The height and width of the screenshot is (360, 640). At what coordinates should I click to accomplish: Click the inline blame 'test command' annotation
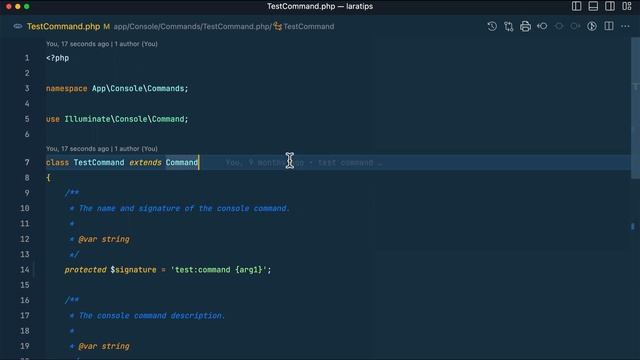click(304, 163)
